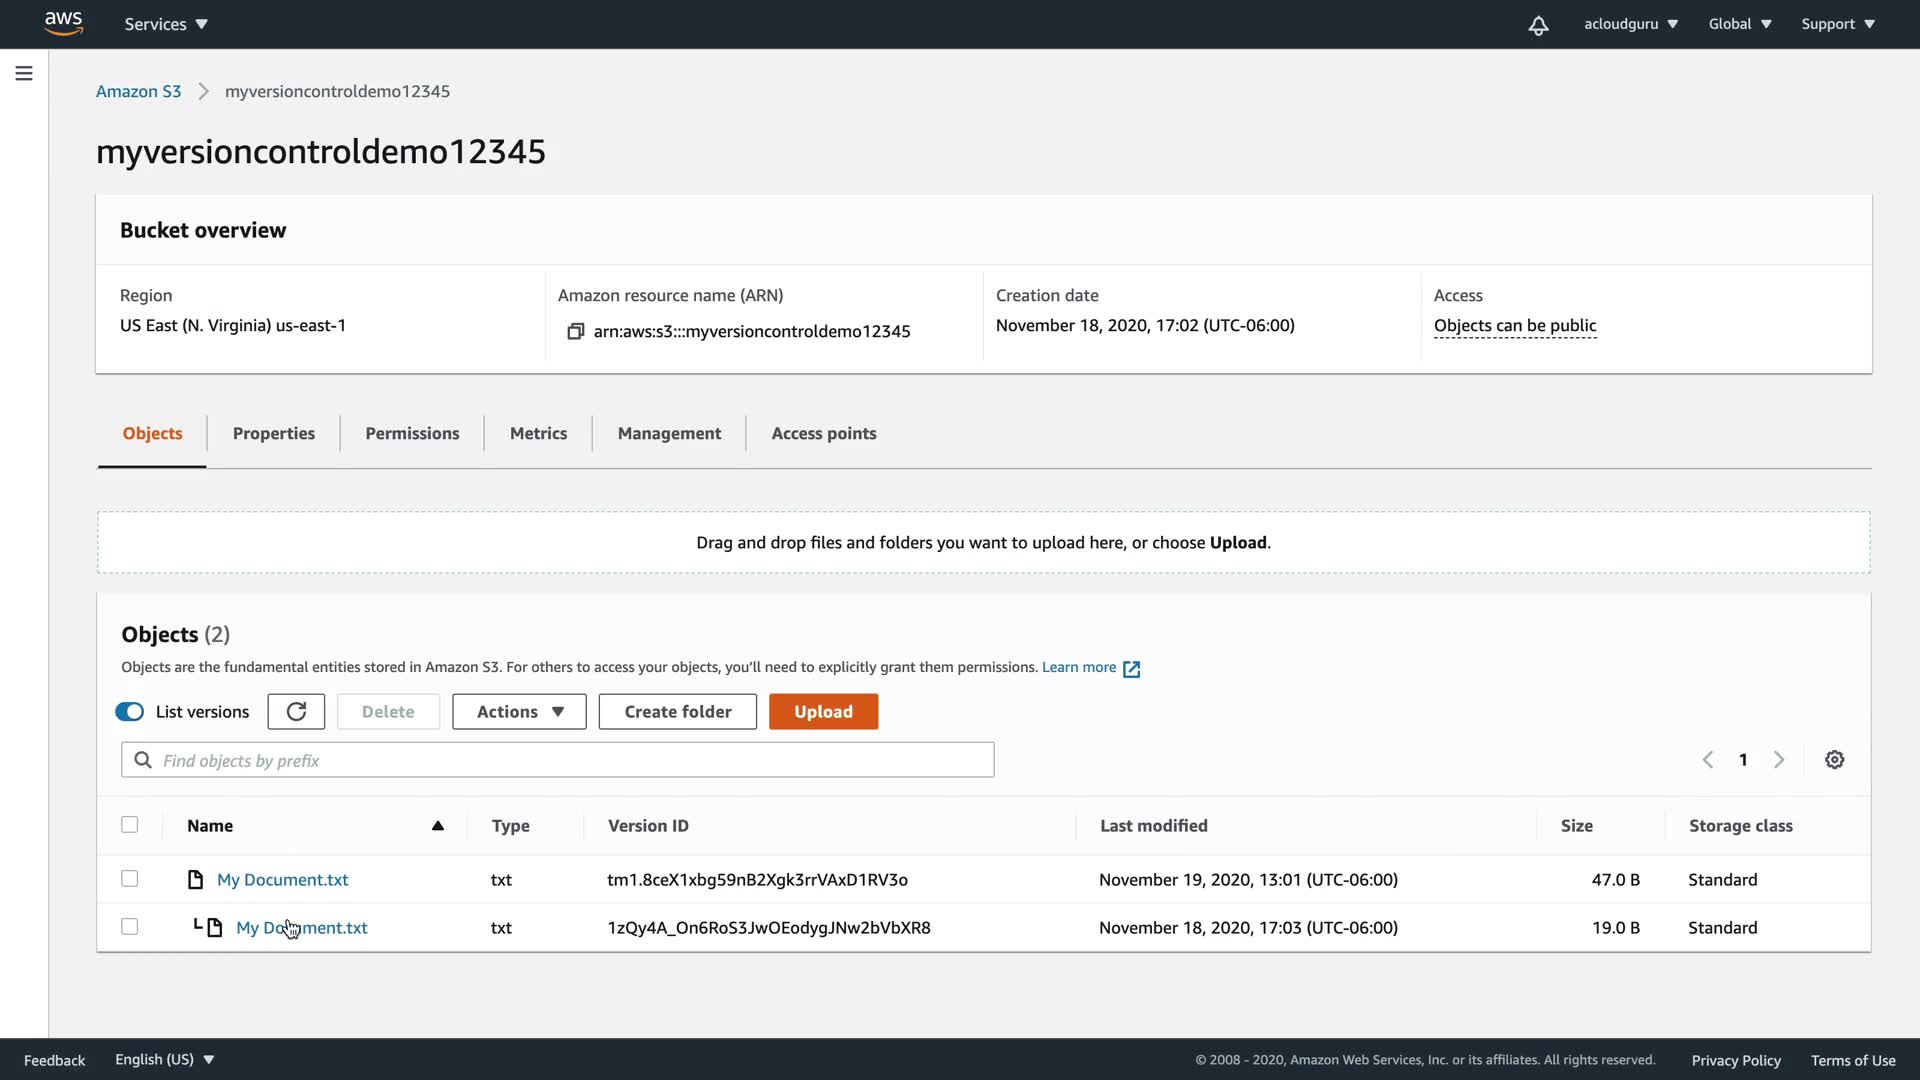
Task: Expand the acloudguru account menu
Action: tap(1630, 24)
